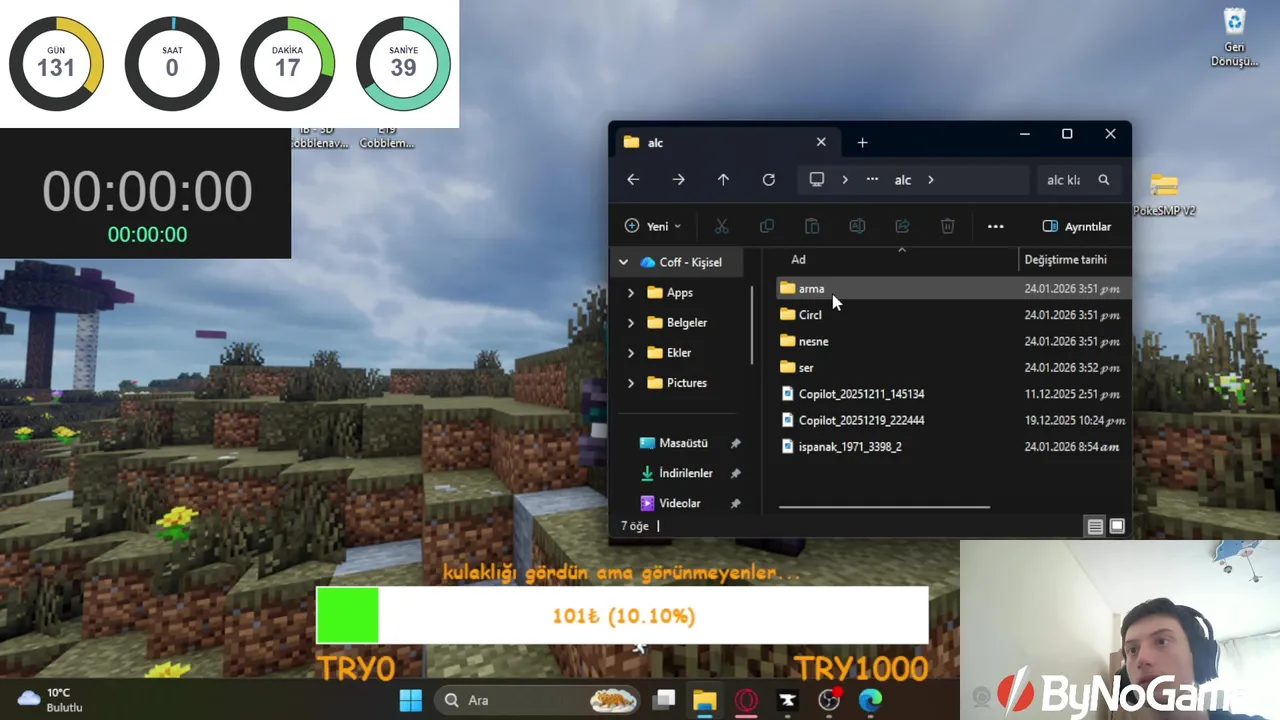Click alc segment in address bar
The height and width of the screenshot is (720, 1280).
pyautogui.click(x=902, y=180)
